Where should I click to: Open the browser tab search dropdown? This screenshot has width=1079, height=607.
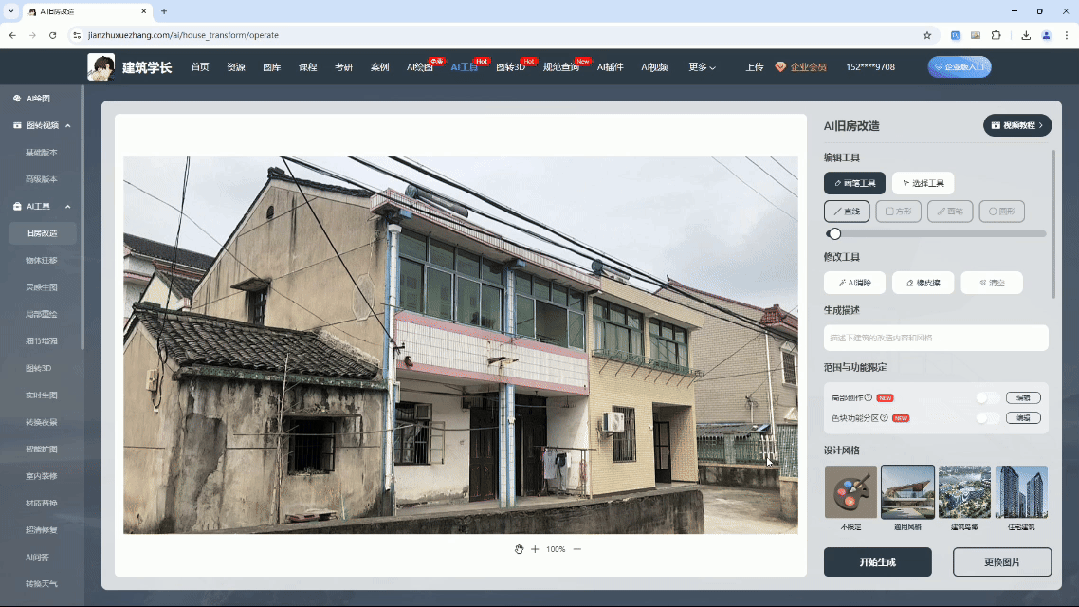[11, 12]
